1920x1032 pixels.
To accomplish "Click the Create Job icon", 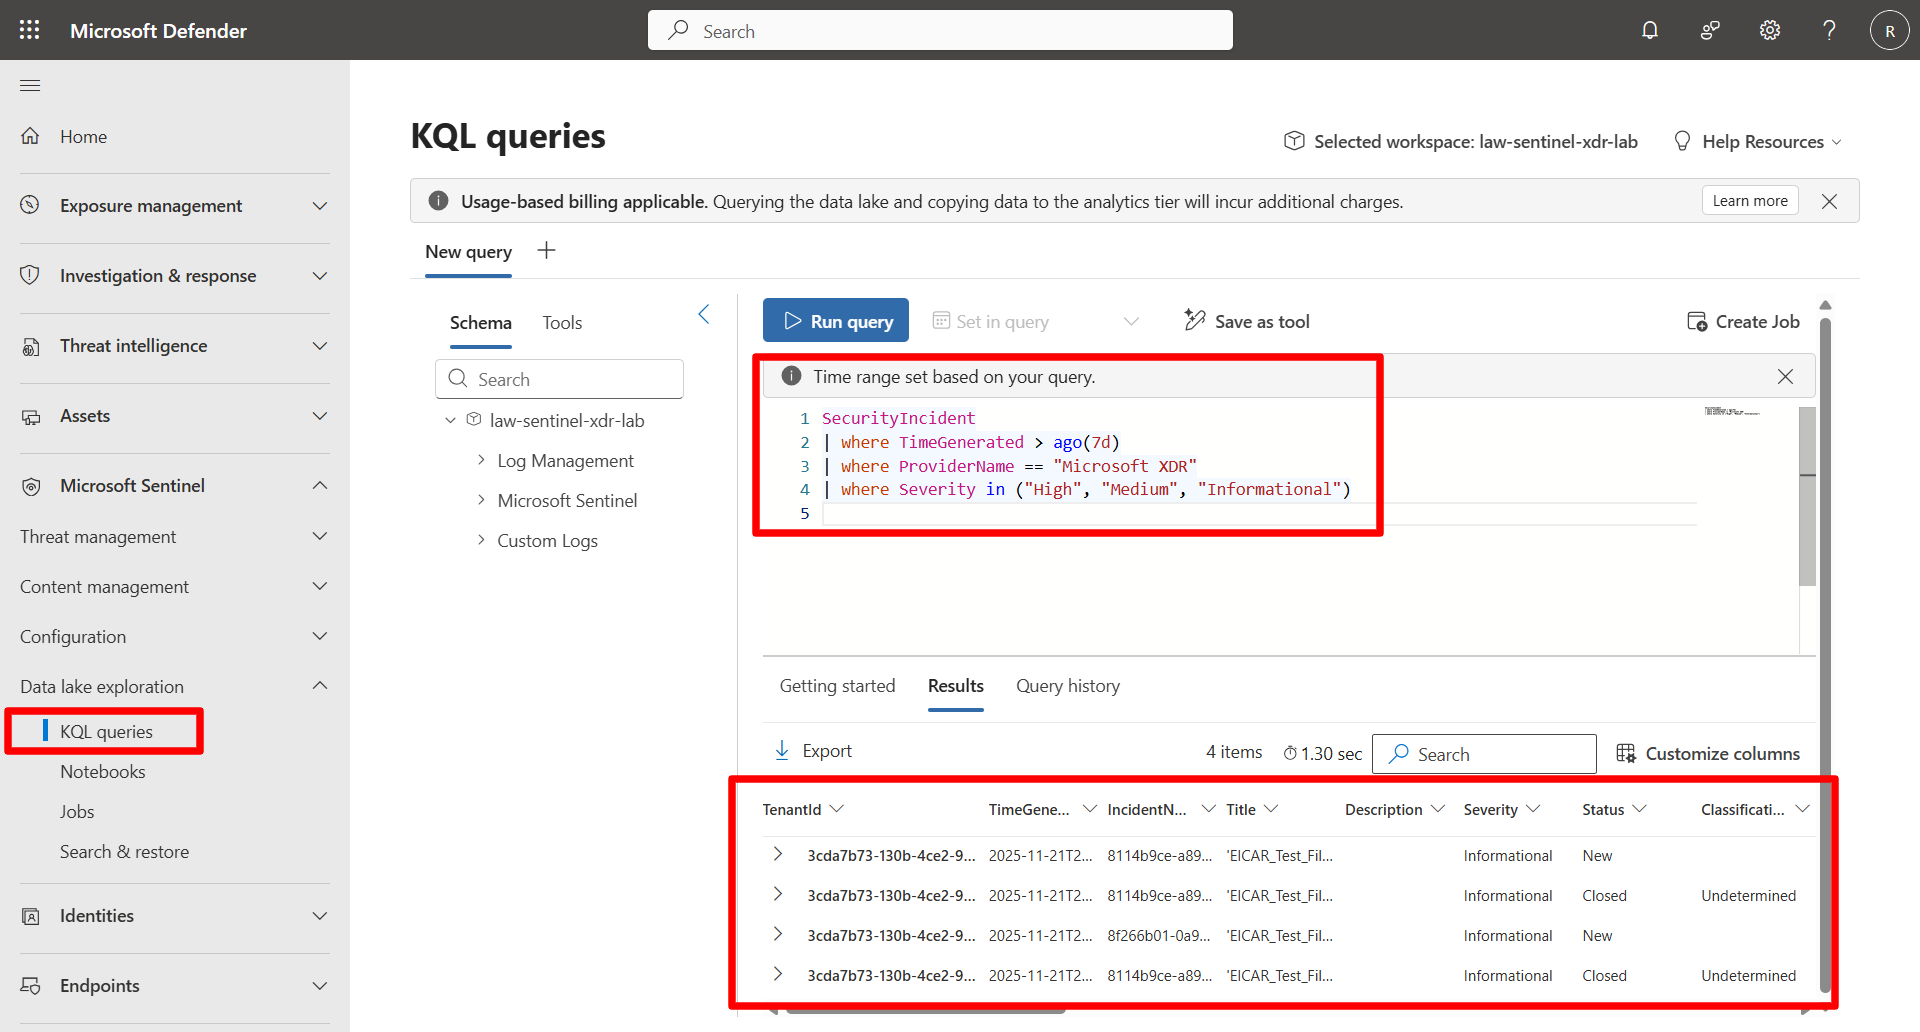I will point(1697,321).
